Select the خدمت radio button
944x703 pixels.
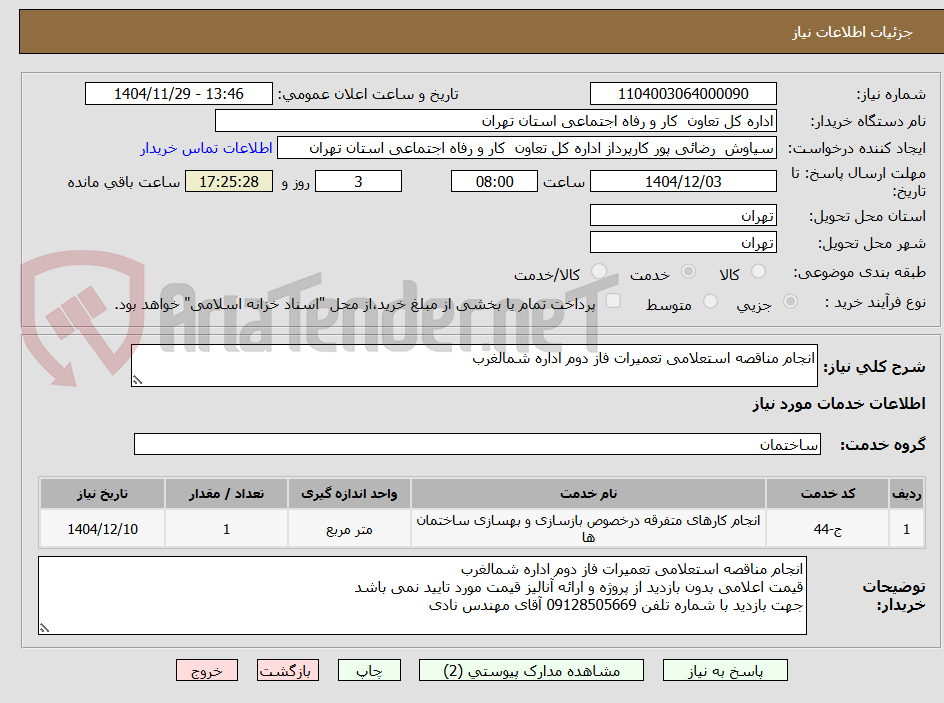coord(688,271)
